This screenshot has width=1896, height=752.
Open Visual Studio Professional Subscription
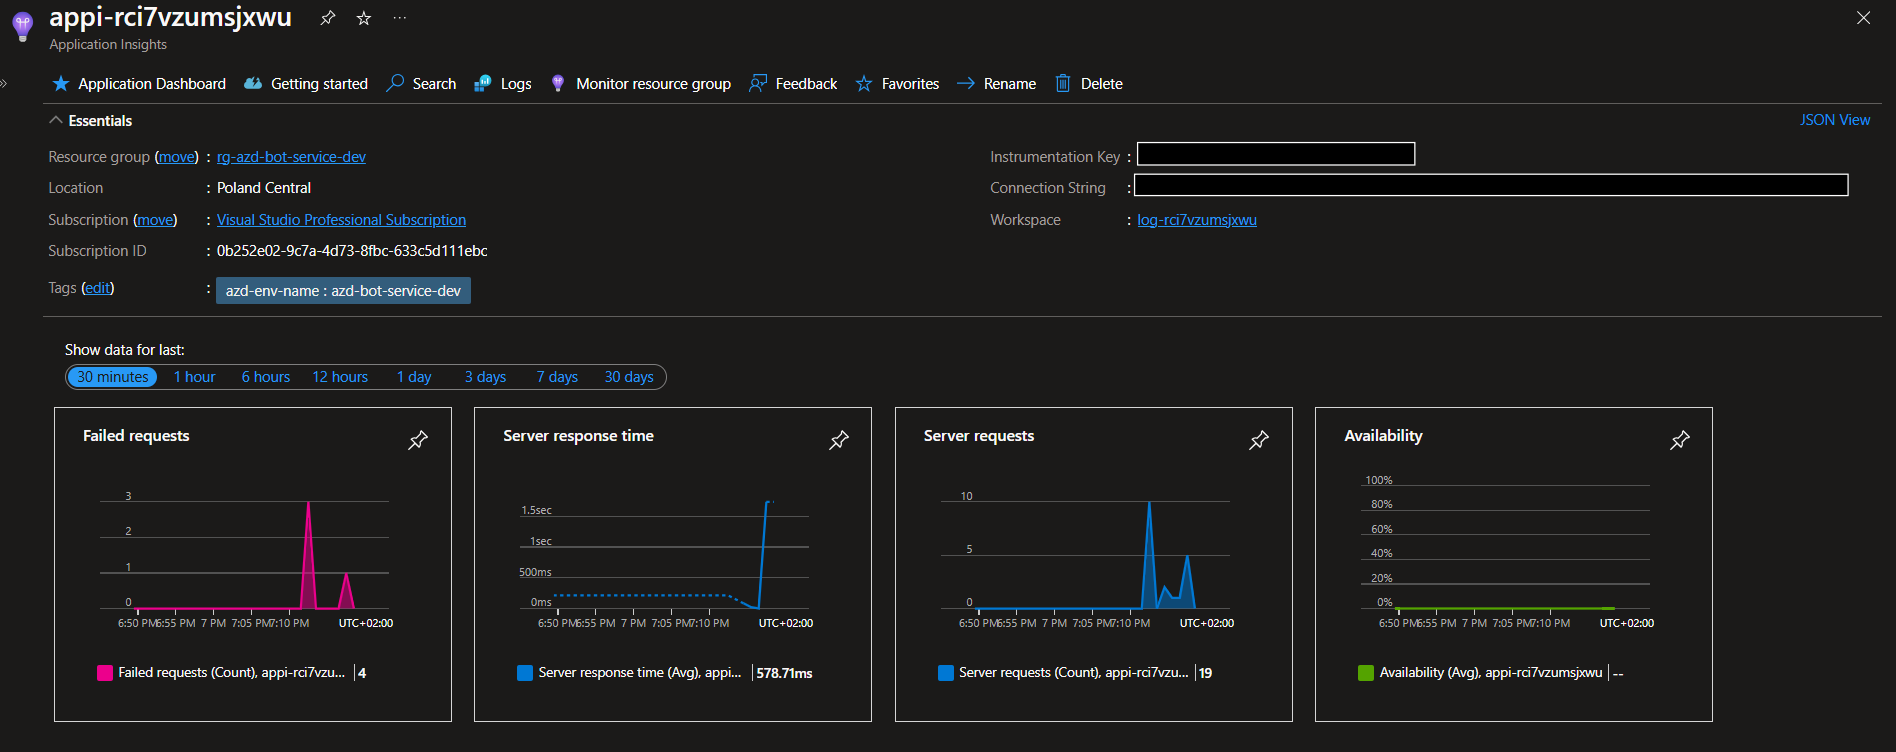click(x=341, y=220)
